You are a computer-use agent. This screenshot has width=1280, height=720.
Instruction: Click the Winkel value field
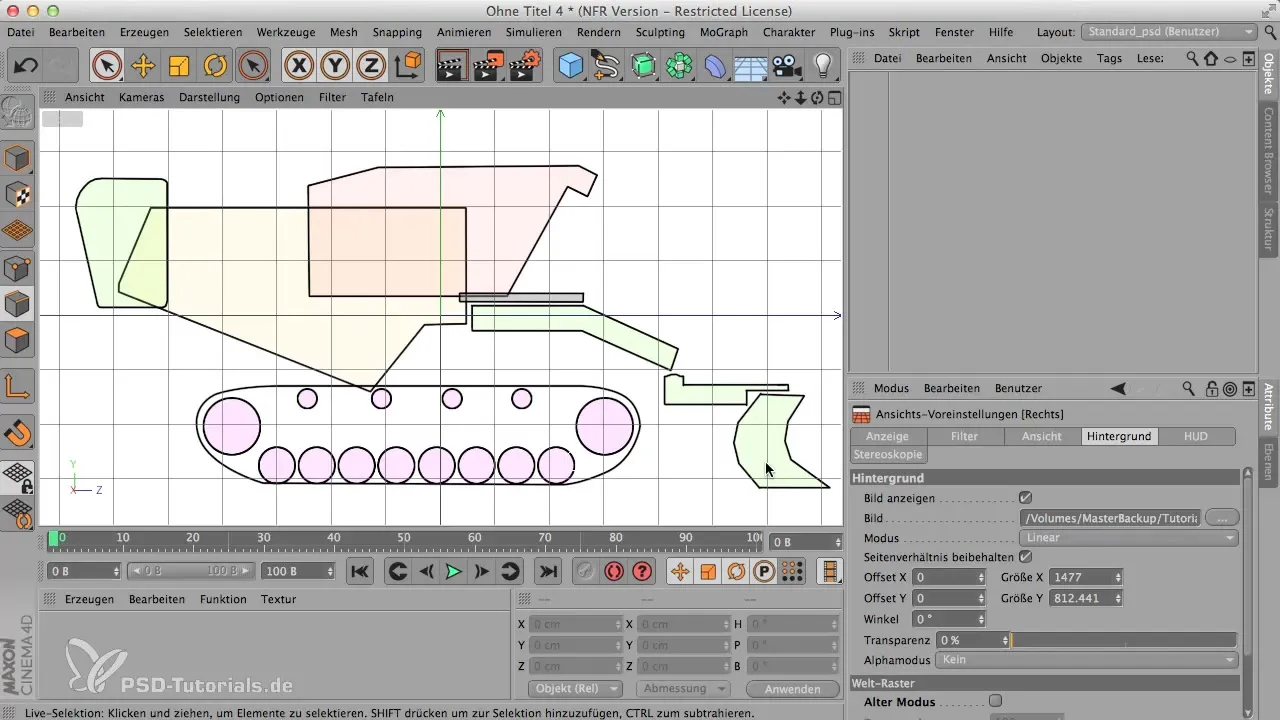tap(949, 619)
